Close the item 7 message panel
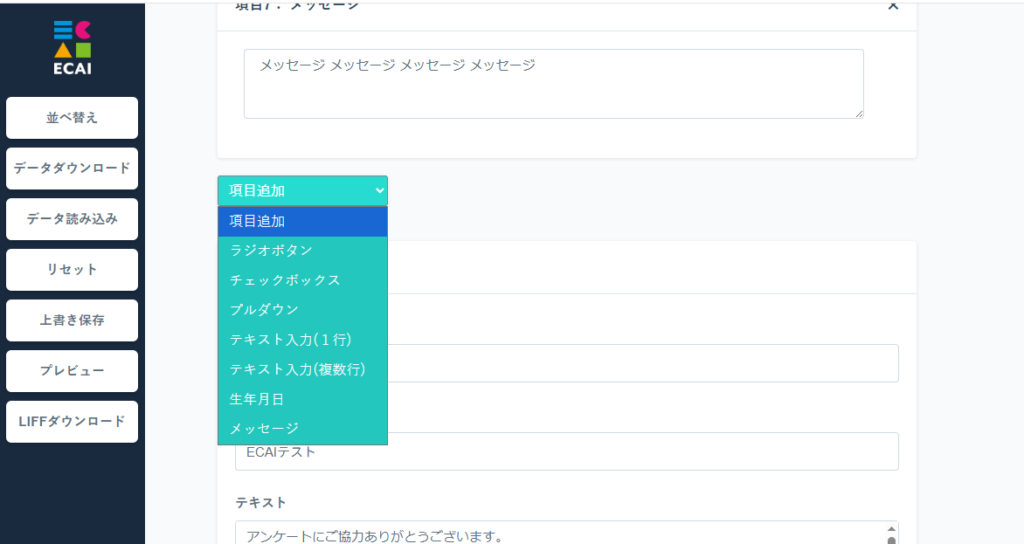 tap(892, 6)
